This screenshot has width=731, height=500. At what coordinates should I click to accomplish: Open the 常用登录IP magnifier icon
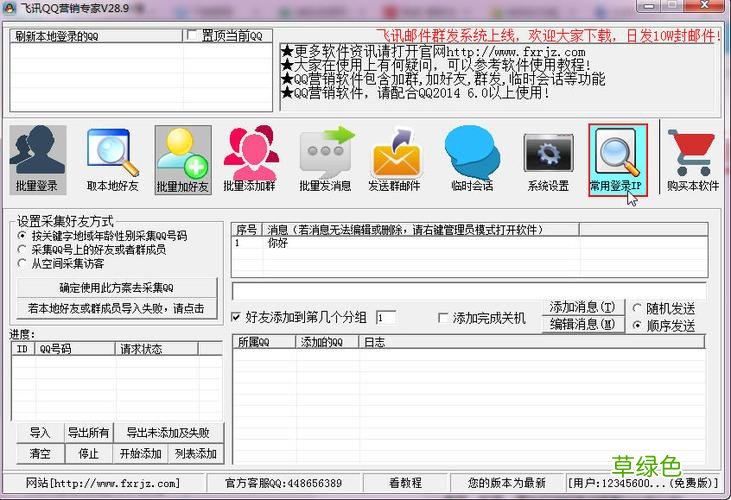pos(618,160)
